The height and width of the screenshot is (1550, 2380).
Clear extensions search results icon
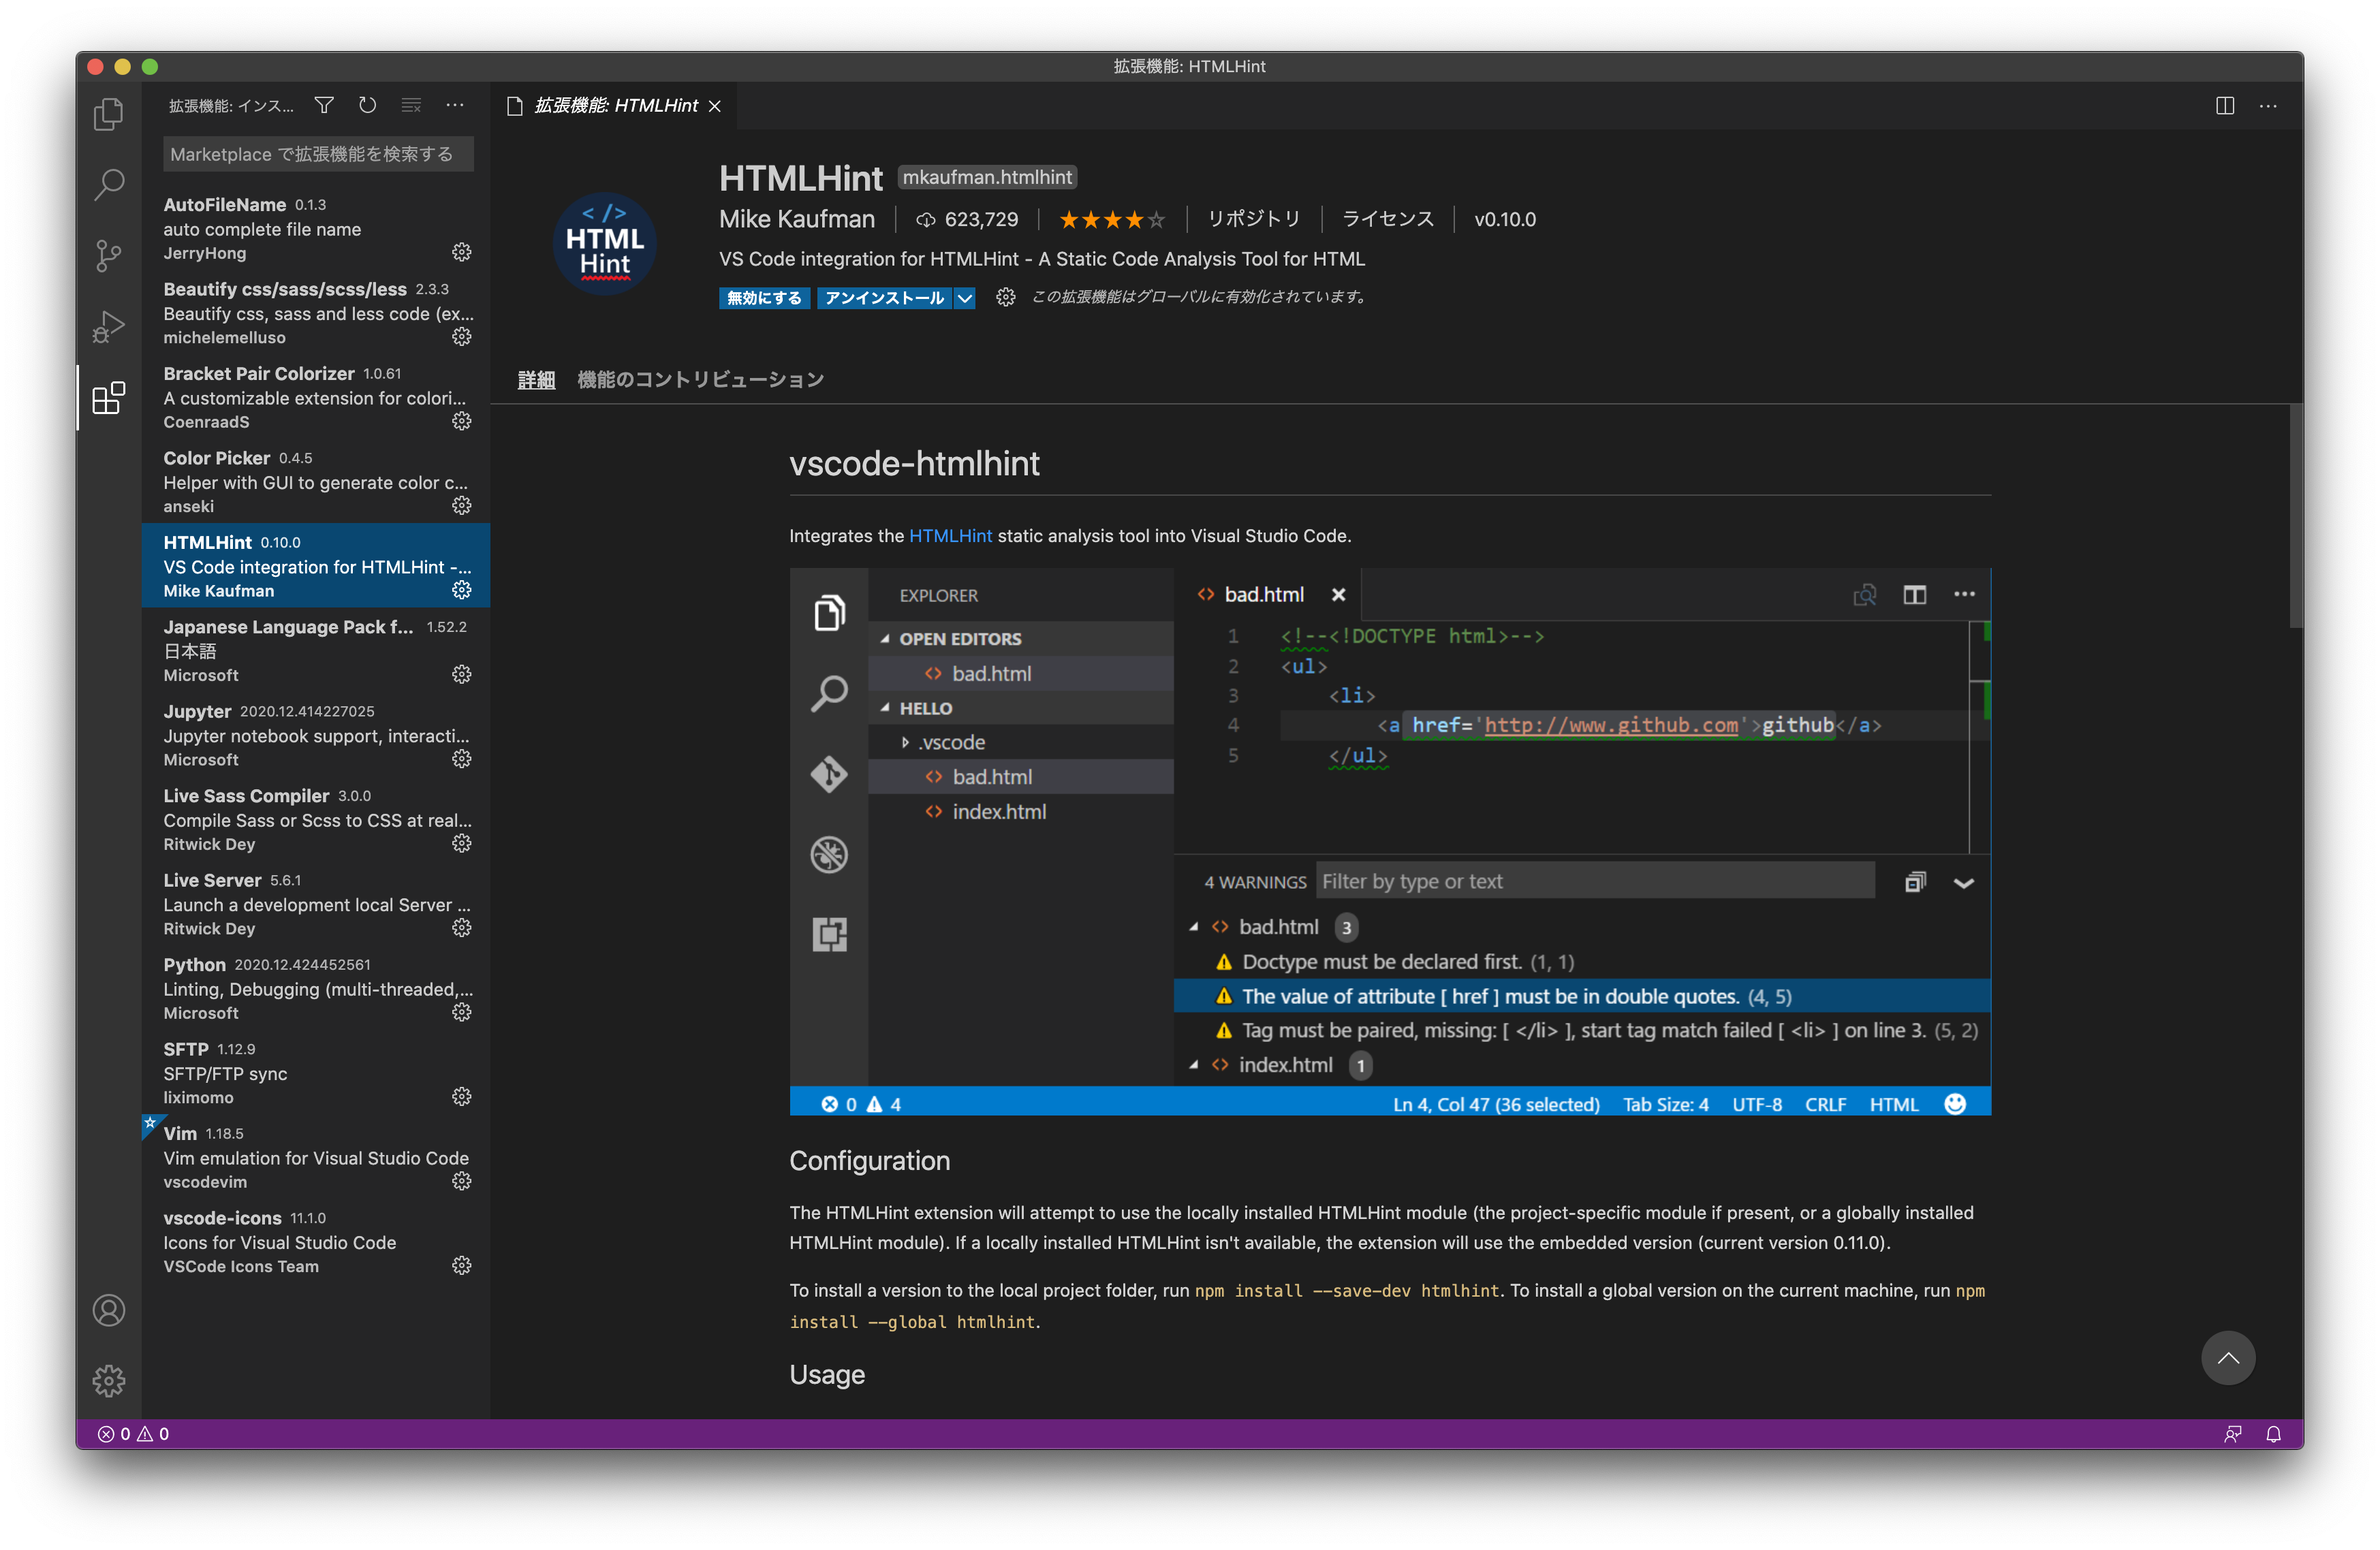[x=411, y=105]
